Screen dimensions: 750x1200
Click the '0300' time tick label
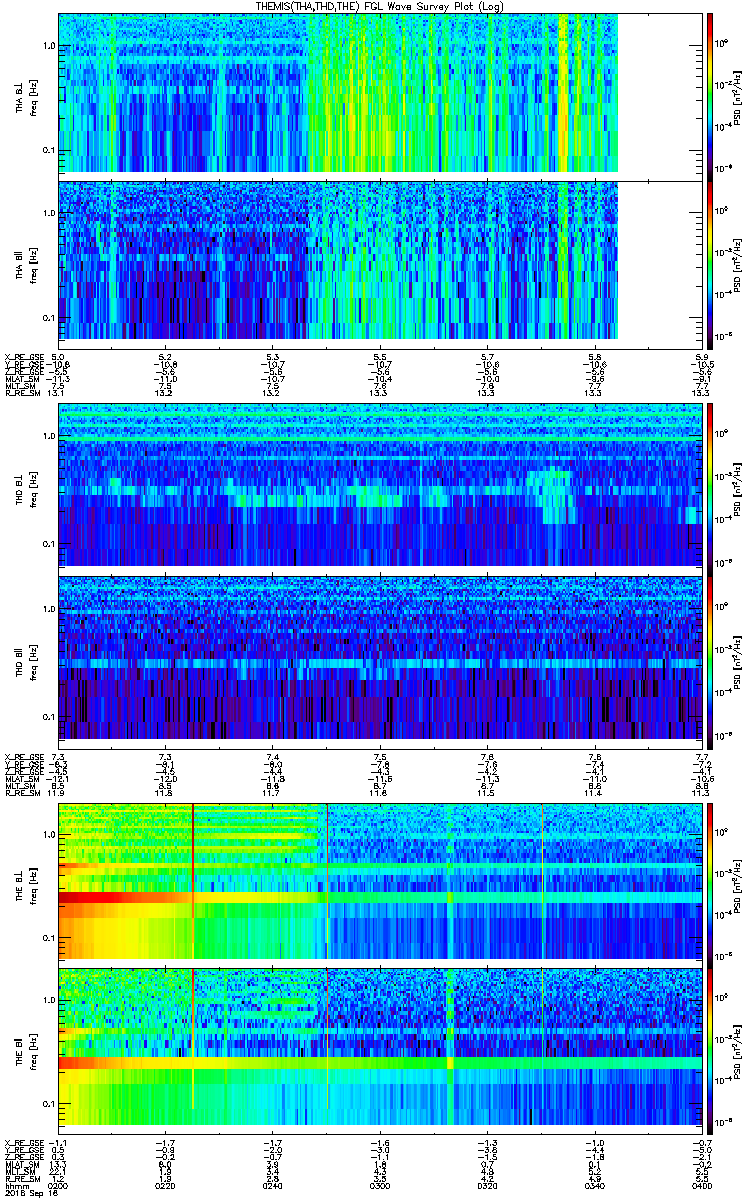(x=379, y=1185)
